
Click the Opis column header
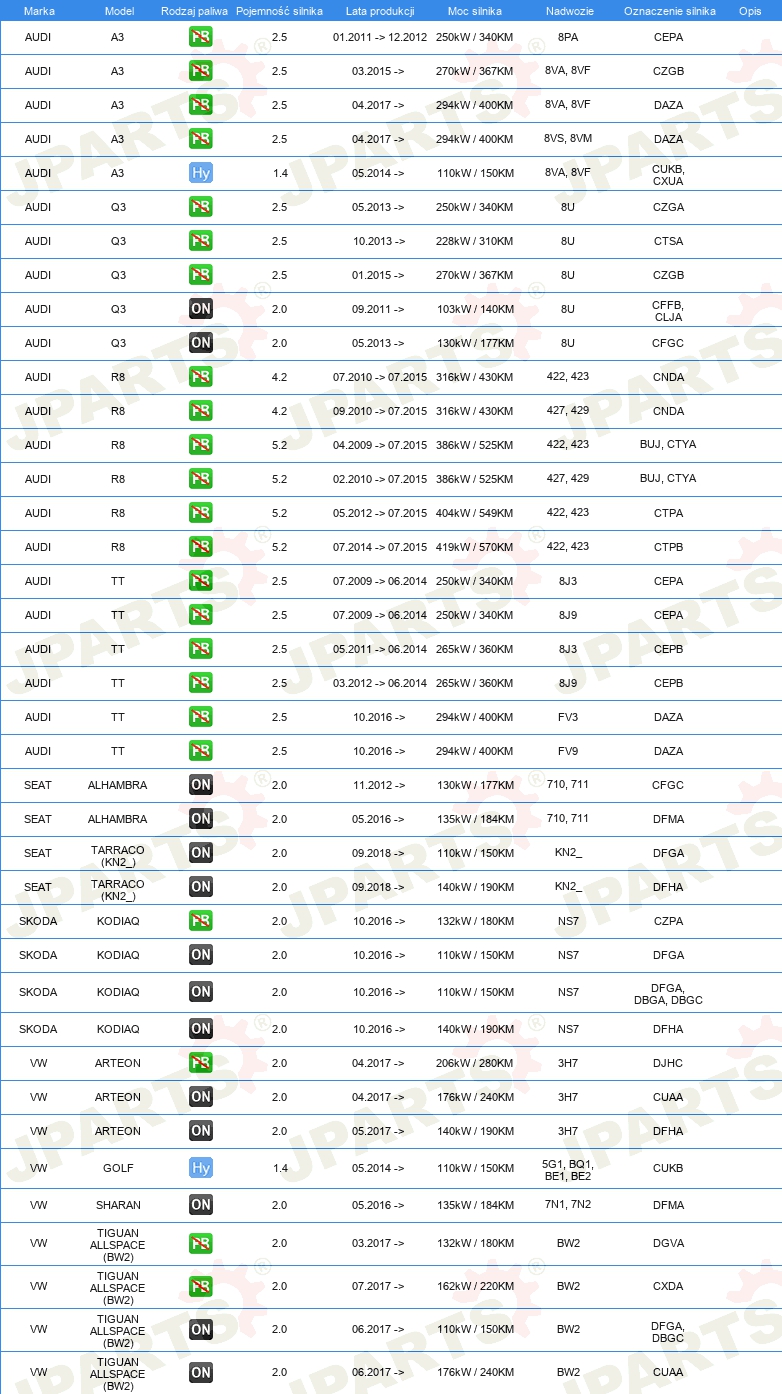tap(749, 10)
